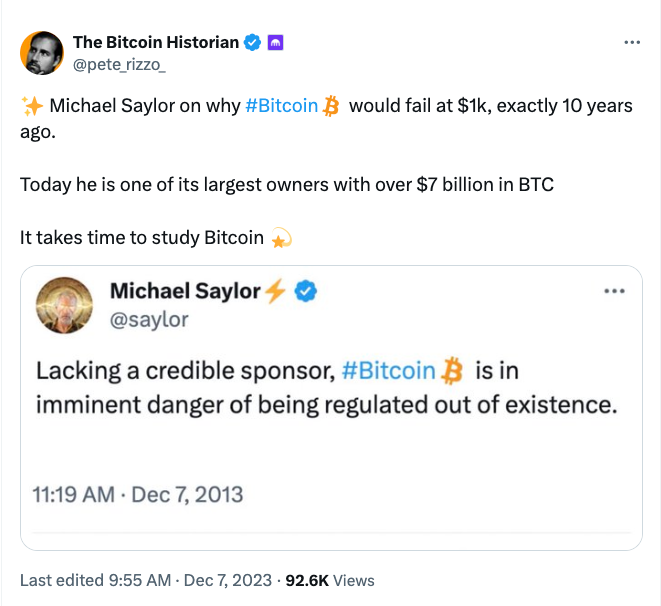Click the #Bitcoin hashtag in the main tweet
661x606 pixels.
tap(281, 106)
